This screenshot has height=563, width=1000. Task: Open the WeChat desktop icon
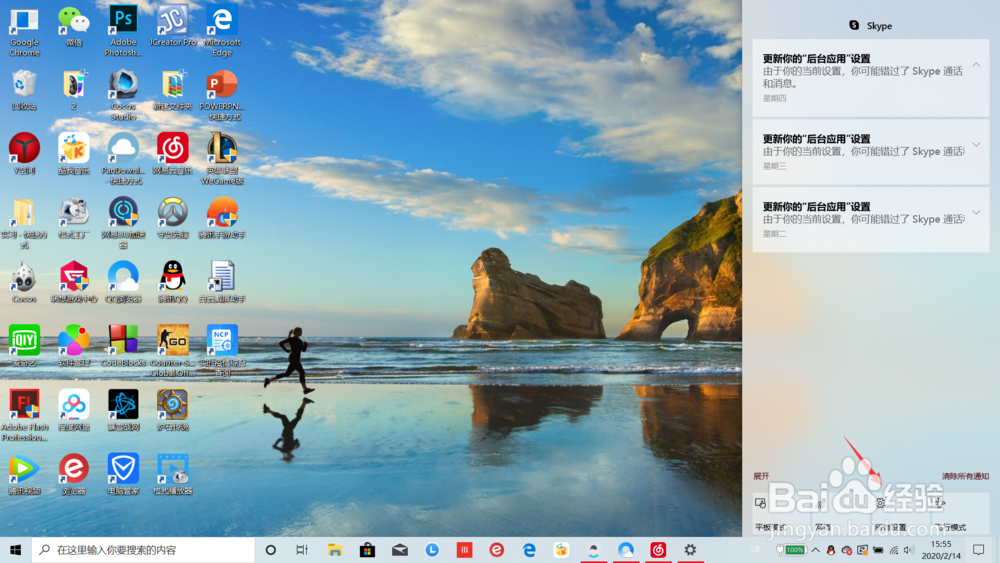[x=73, y=27]
